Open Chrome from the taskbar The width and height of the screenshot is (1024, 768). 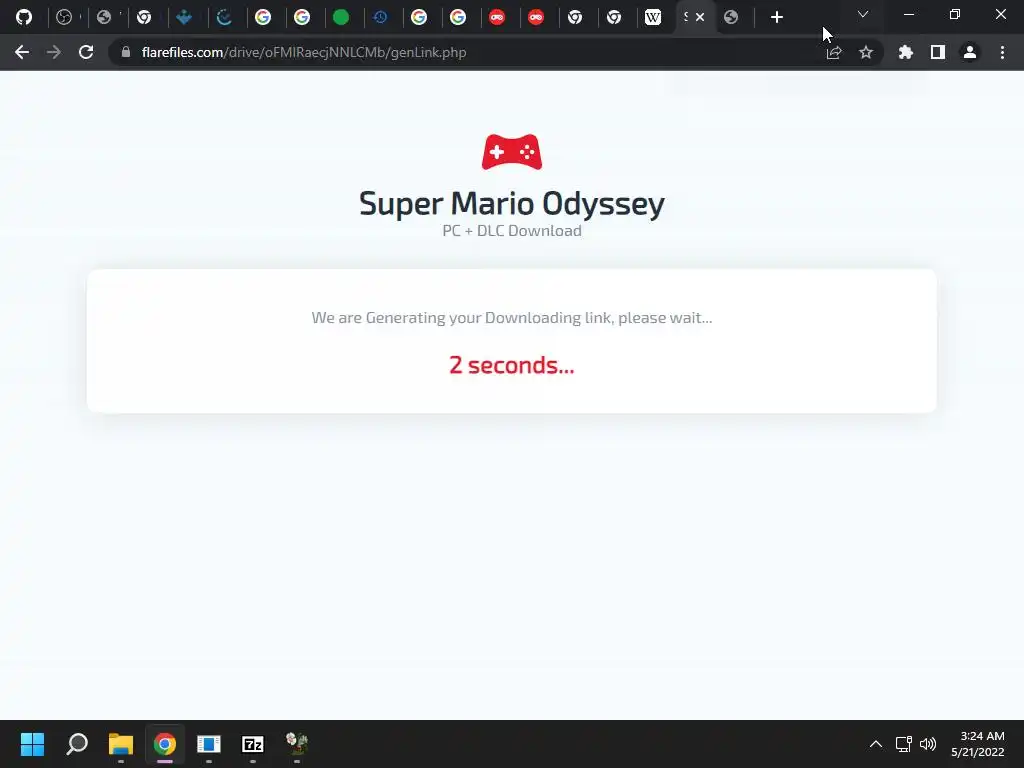pyautogui.click(x=165, y=744)
